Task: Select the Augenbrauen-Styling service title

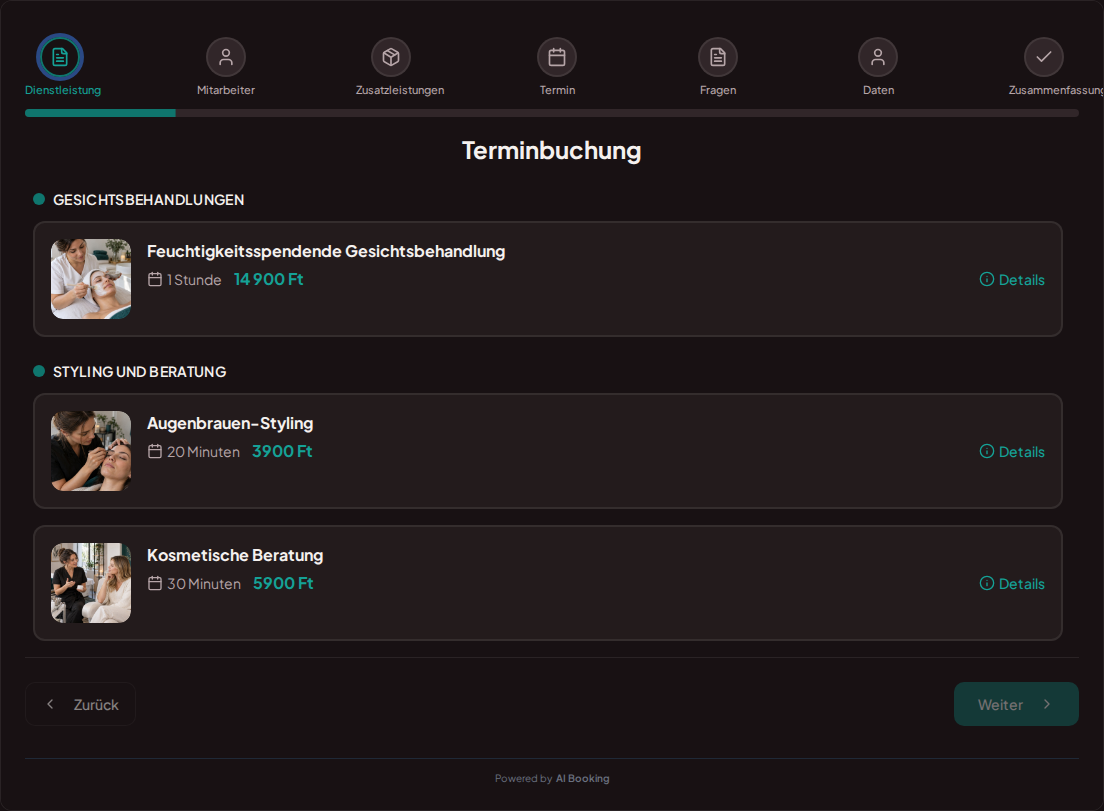Action: pyautogui.click(x=230, y=423)
